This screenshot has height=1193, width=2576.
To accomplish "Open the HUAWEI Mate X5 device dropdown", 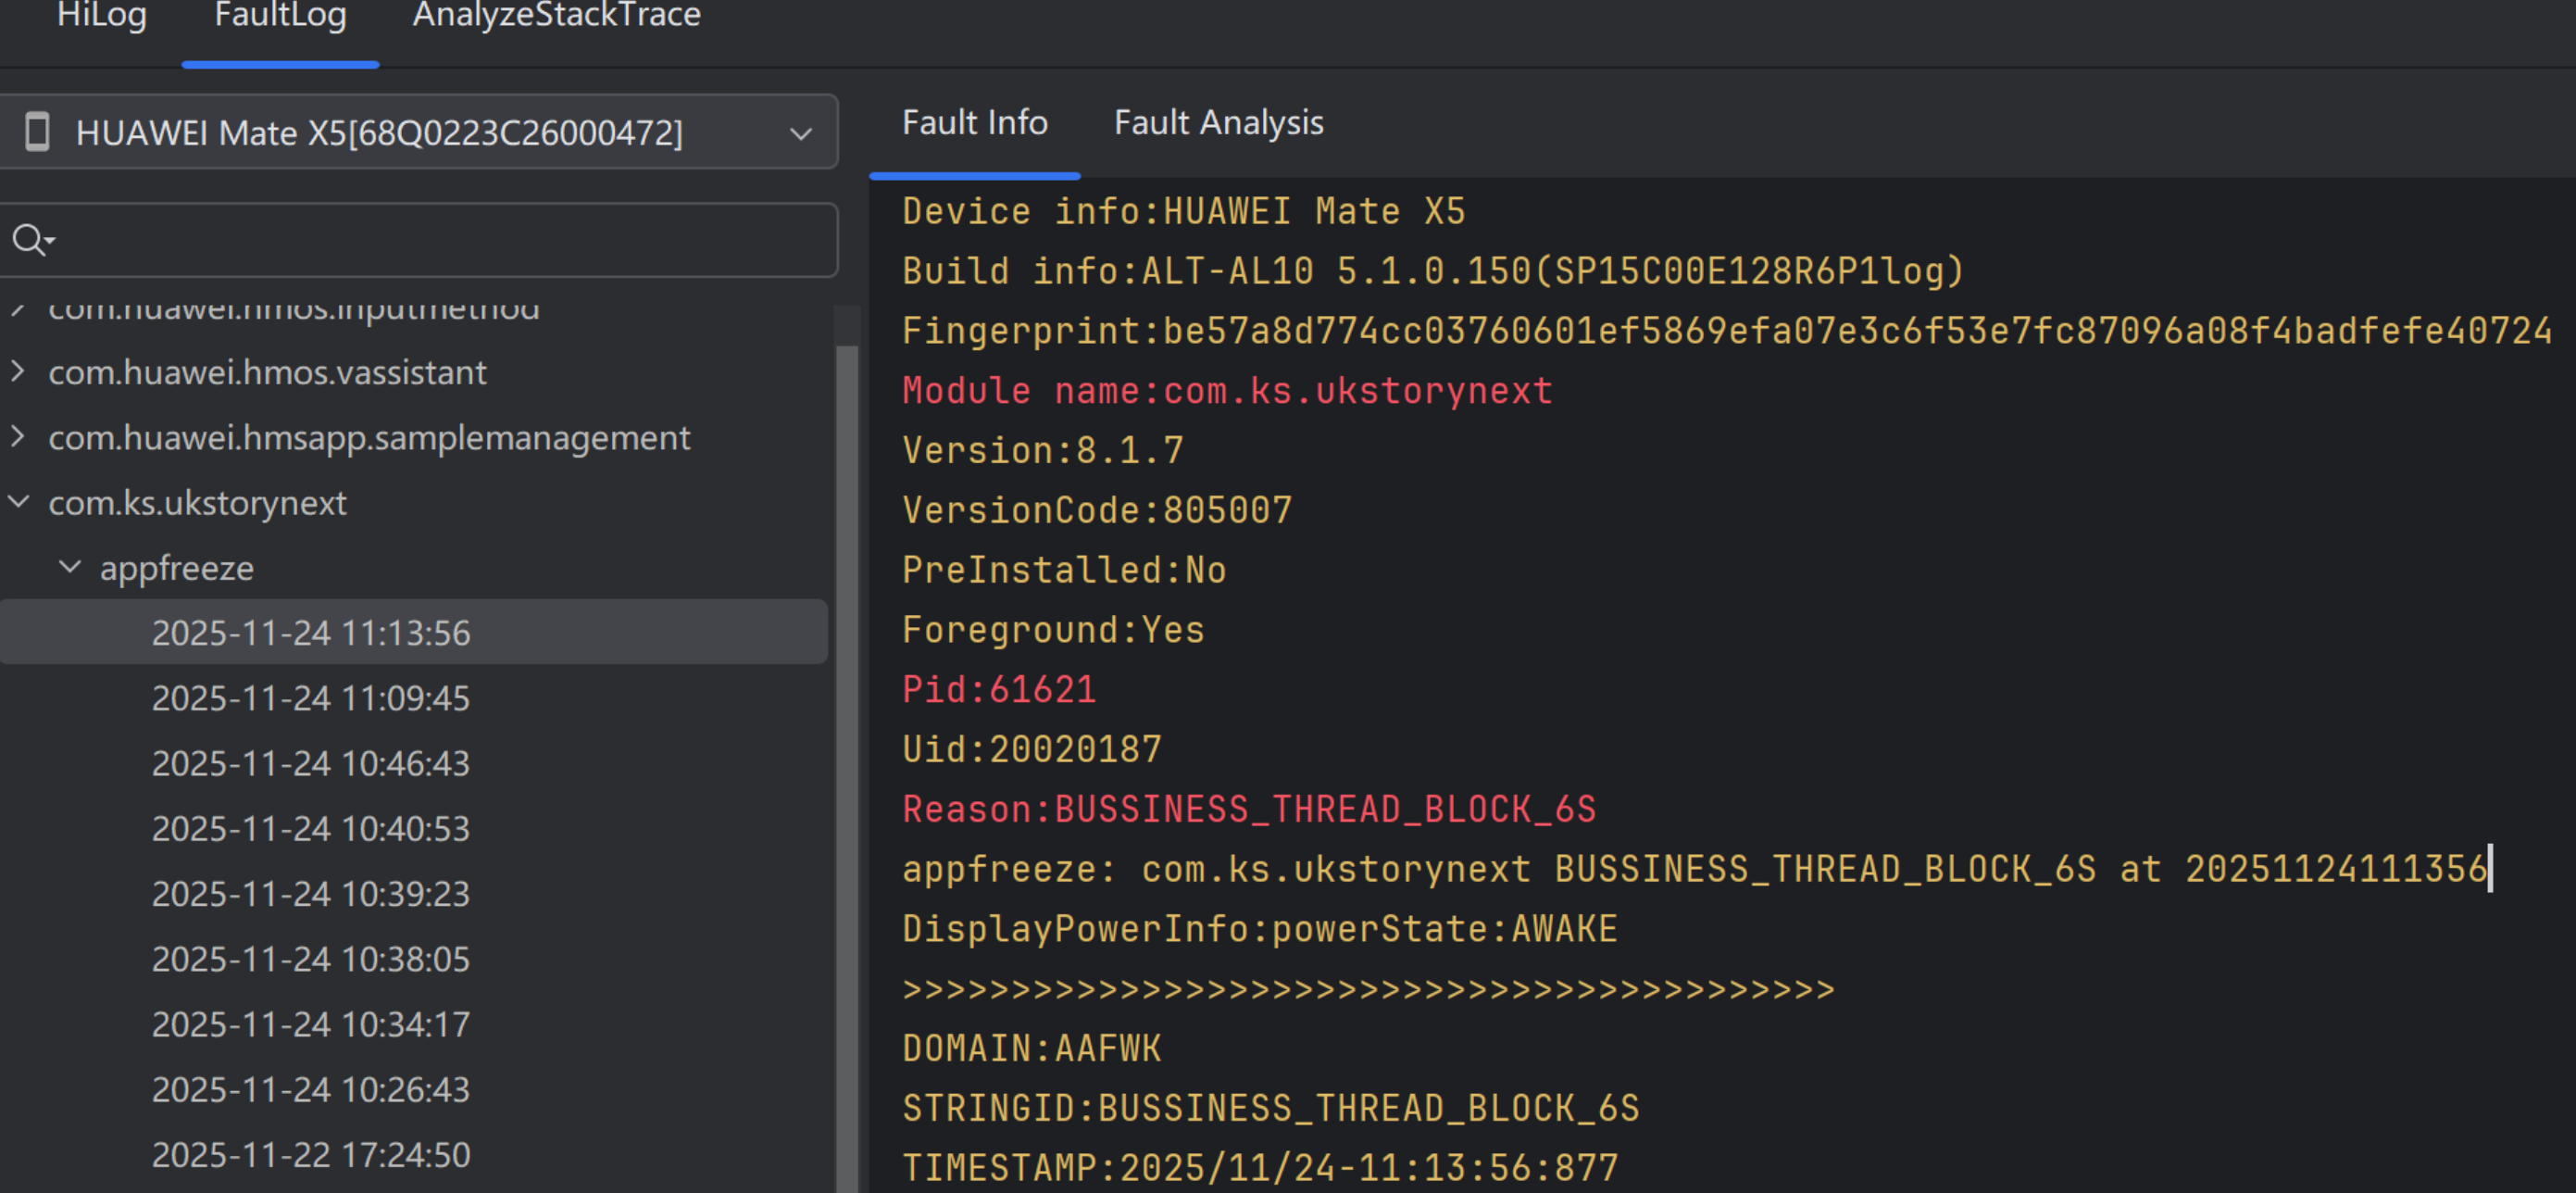I will [x=800, y=133].
